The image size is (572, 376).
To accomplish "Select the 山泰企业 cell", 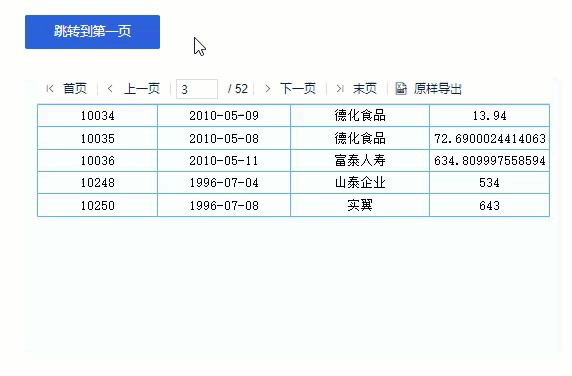I will (360, 182).
